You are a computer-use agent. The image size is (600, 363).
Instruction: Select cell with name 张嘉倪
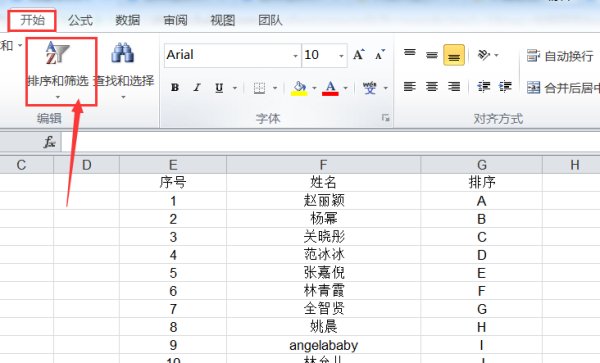[x=323, y=272]
